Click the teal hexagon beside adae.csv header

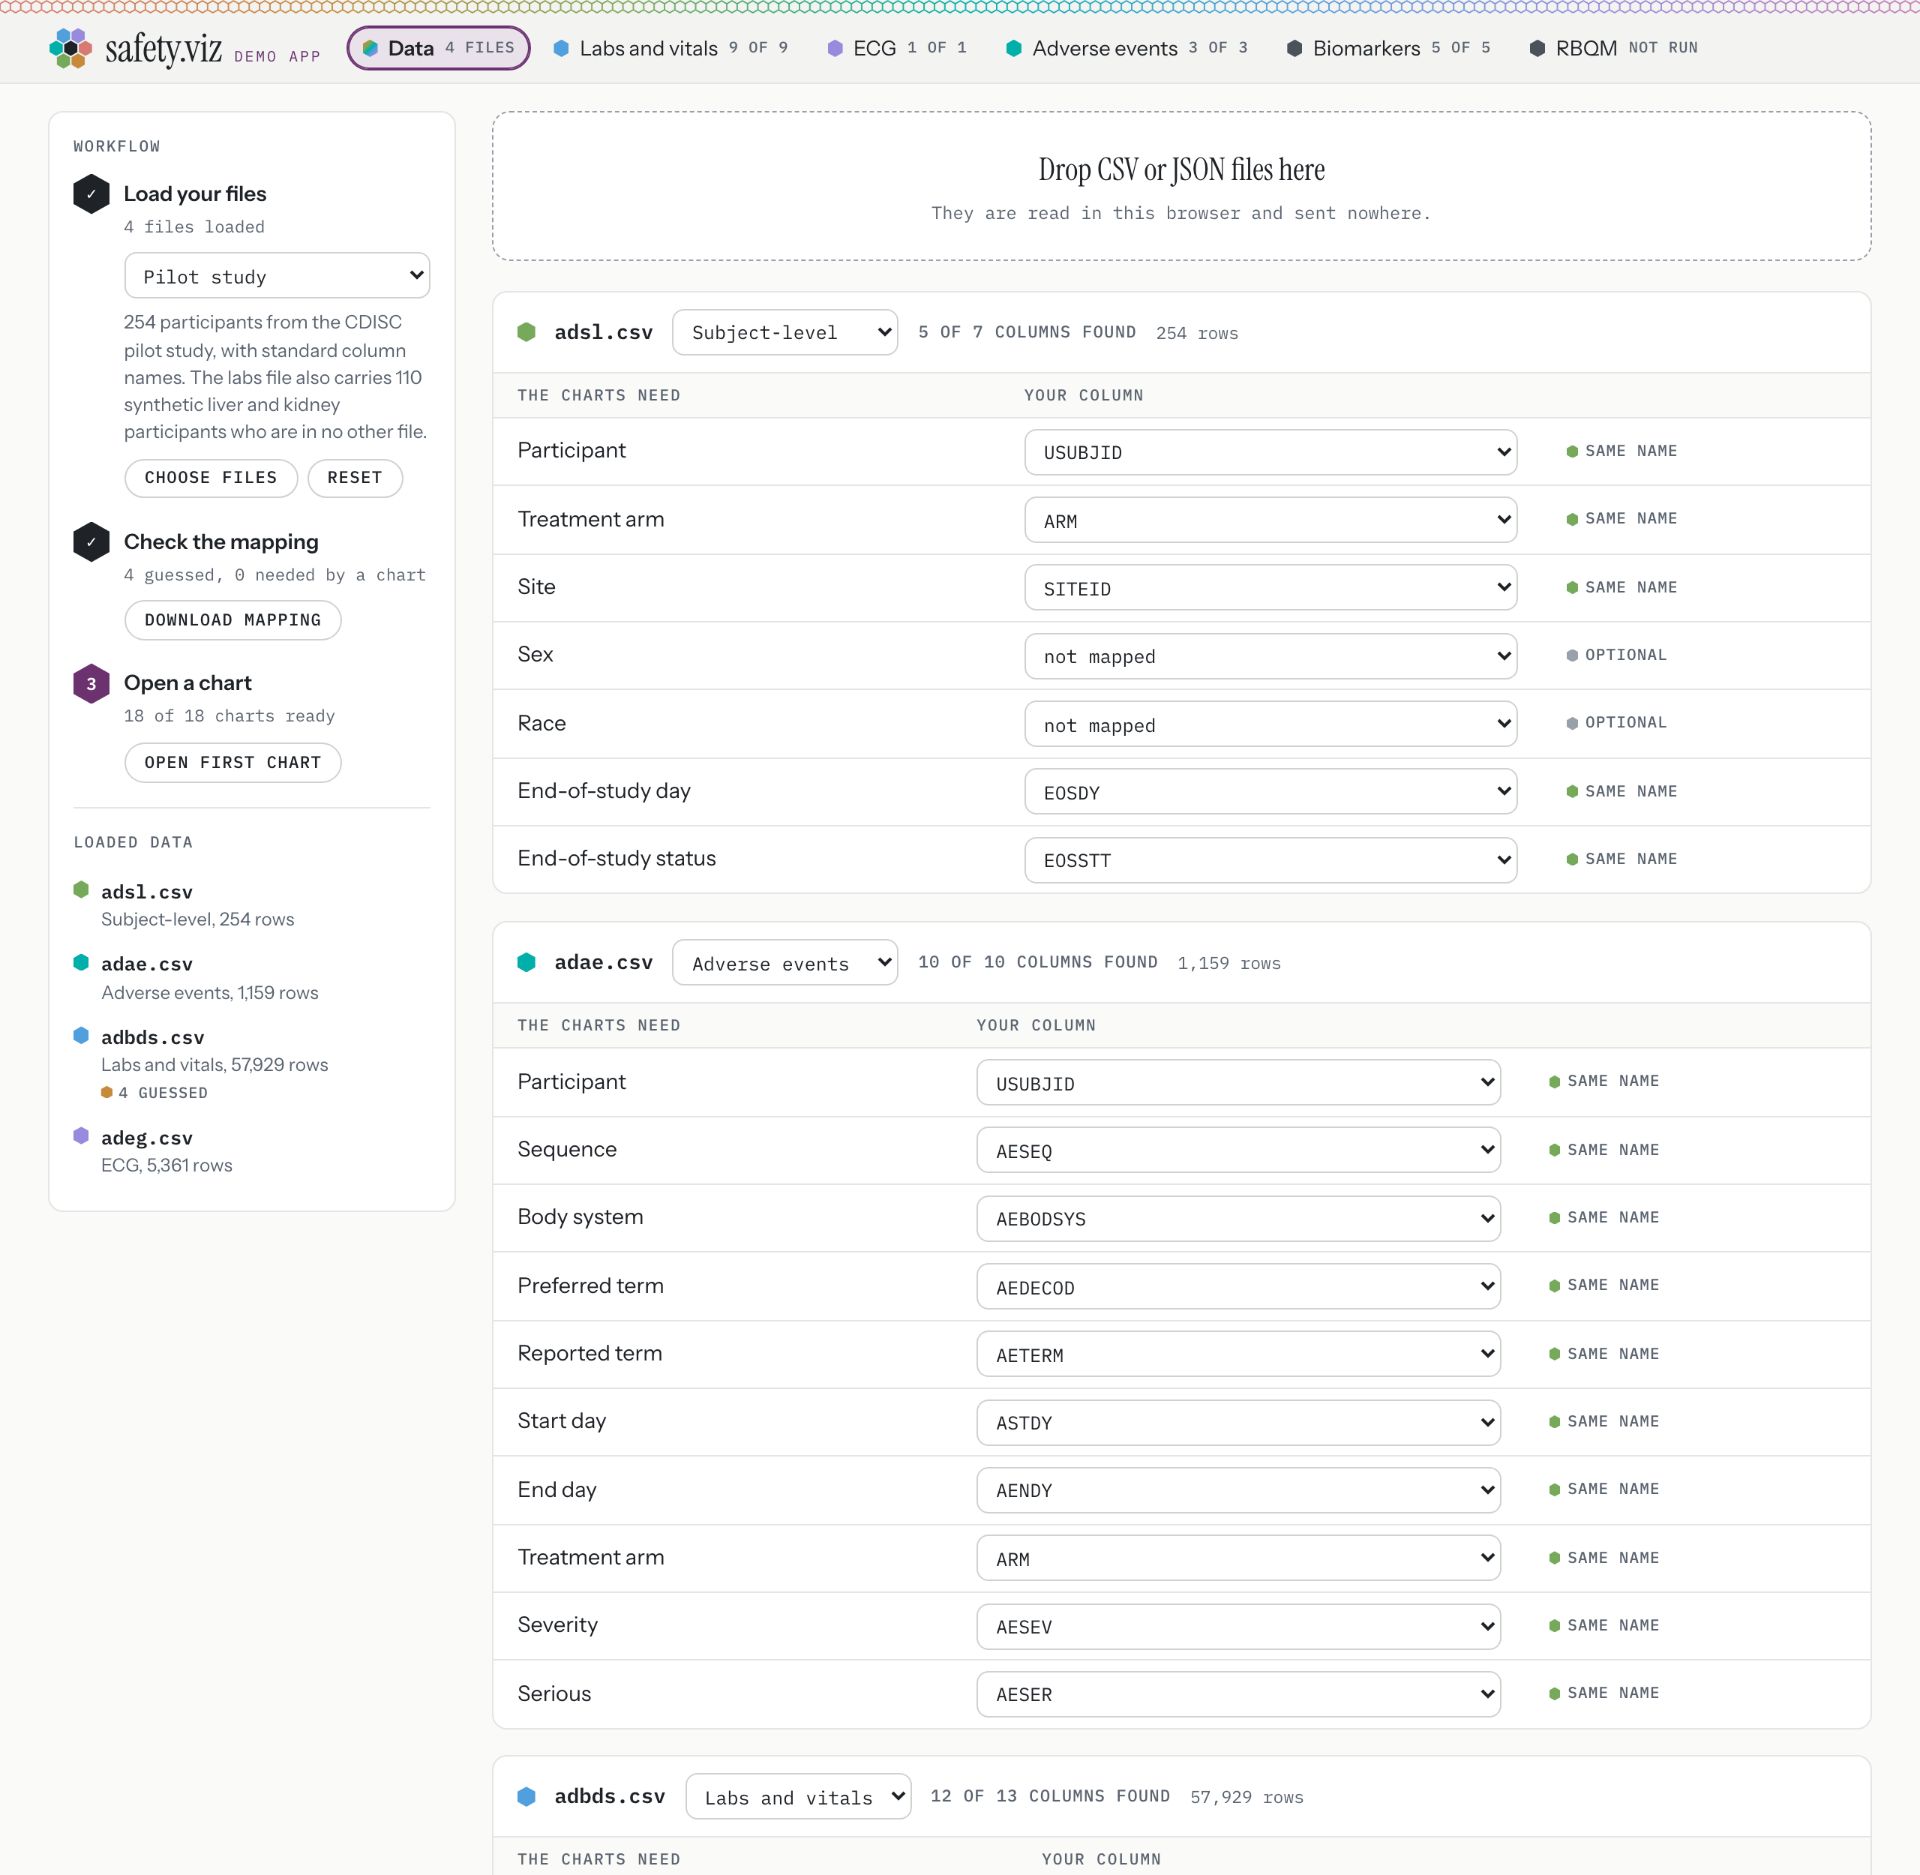527,962
